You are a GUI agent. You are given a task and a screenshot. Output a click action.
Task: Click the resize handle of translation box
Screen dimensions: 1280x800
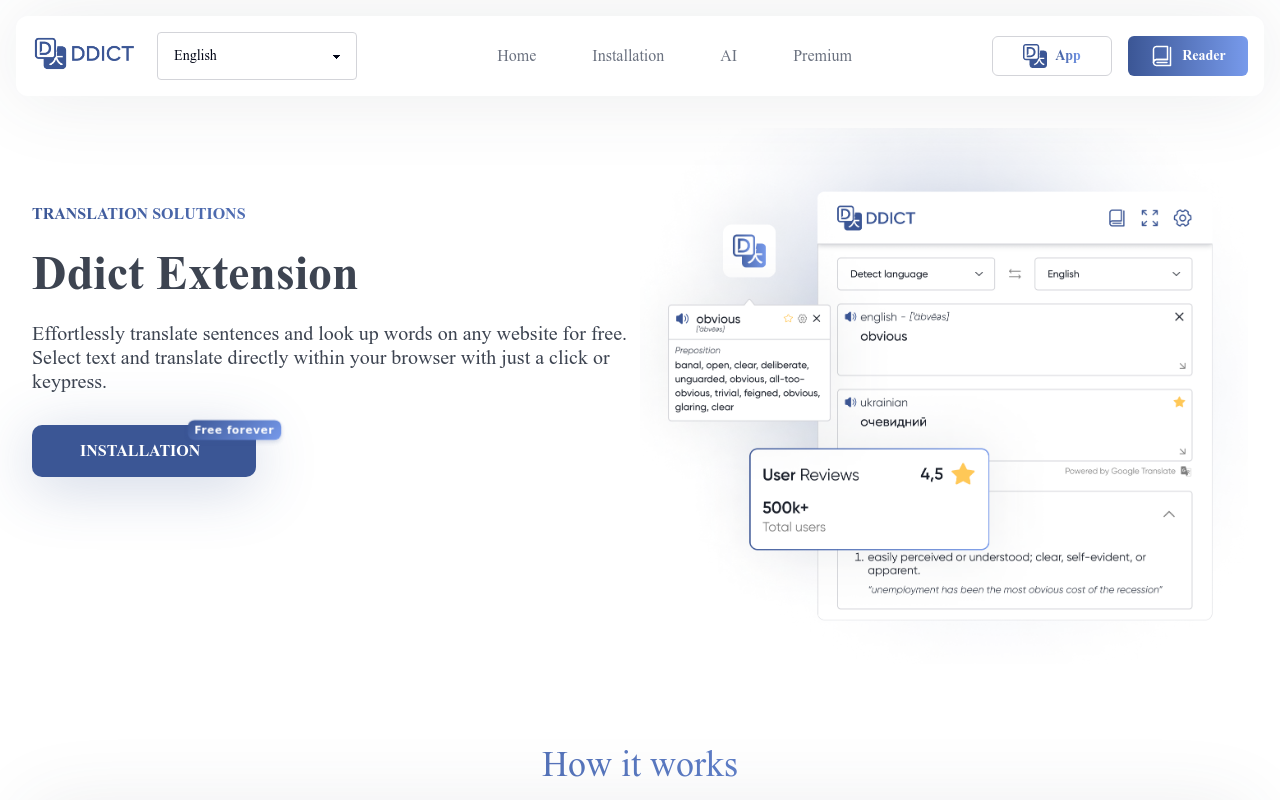point(1183,452)
